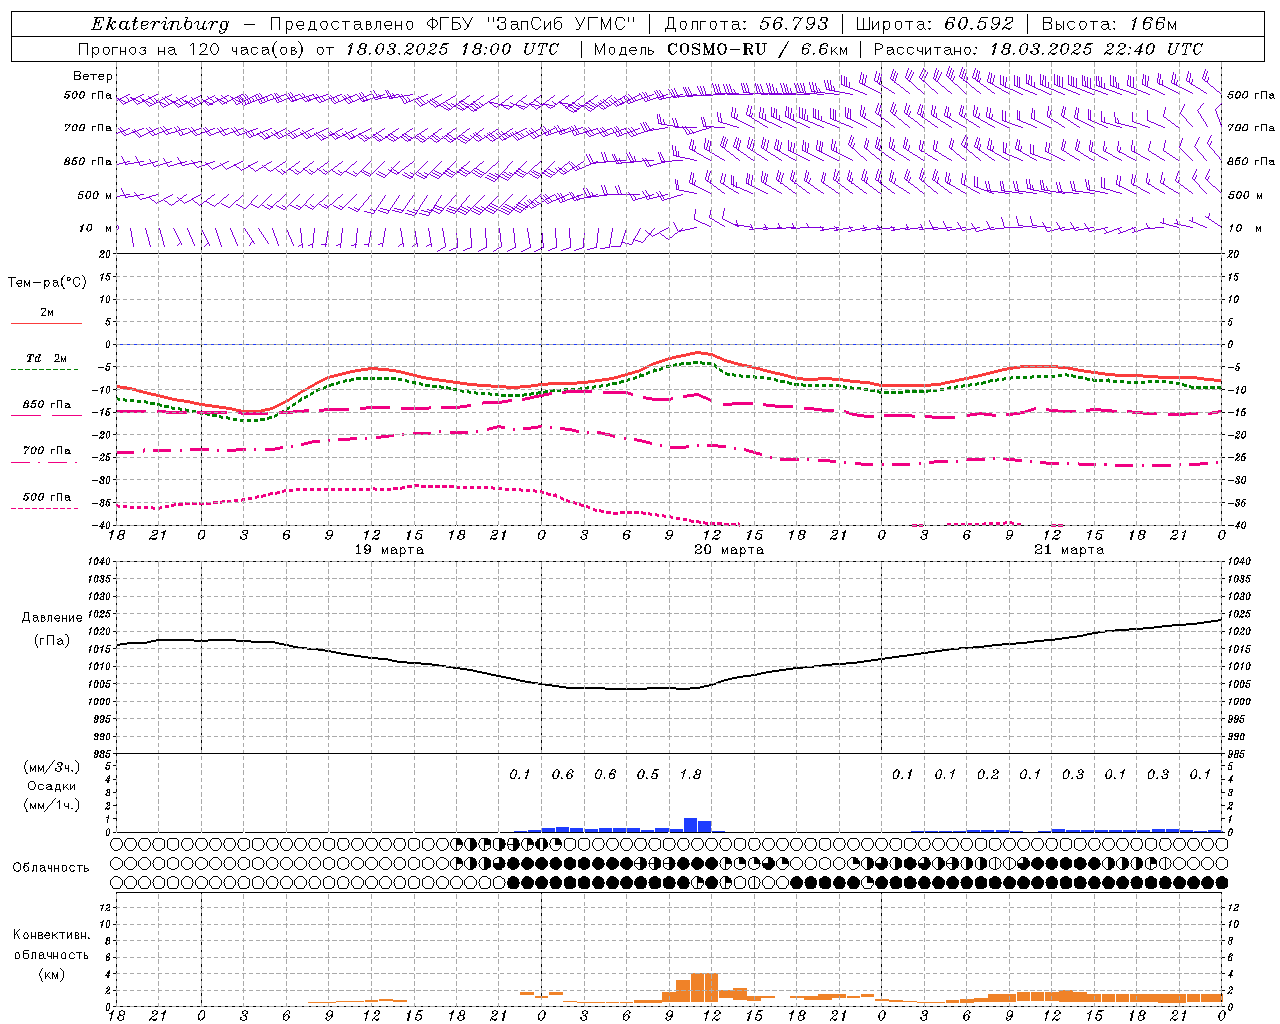
Task: Select the Давление pressure panel label
Action: click(52, 618)
